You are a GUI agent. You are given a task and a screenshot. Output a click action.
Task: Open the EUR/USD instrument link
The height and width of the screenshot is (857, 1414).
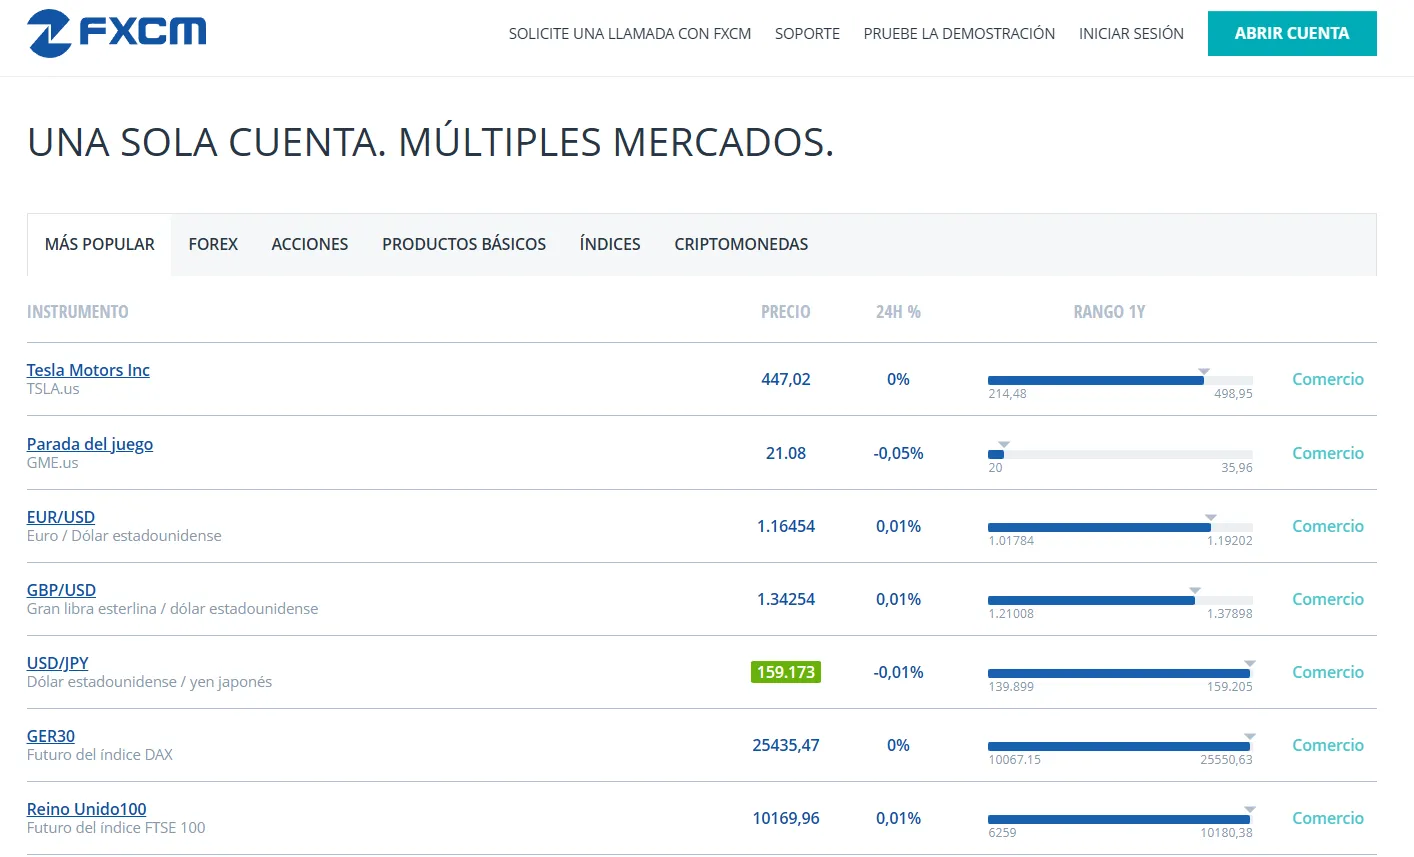[61, 517]
